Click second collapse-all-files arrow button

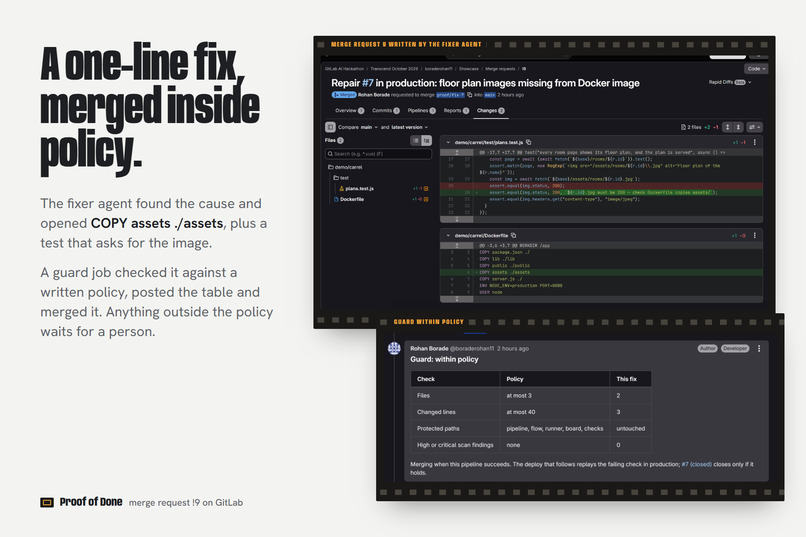pyautogui.click(x=738, y=127)
